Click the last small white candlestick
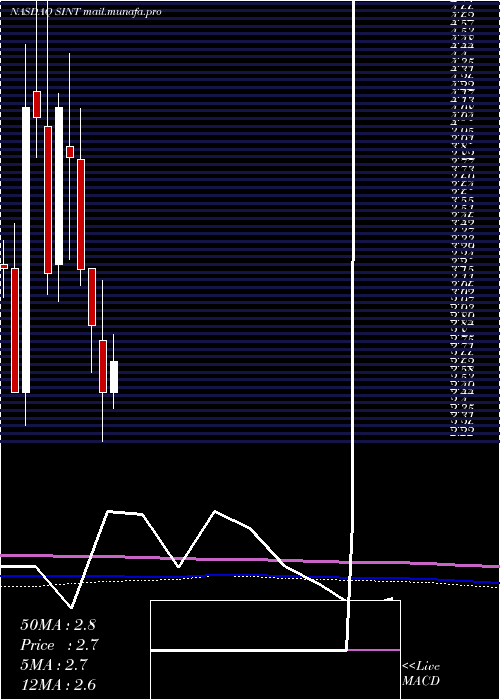500x700 pixels. [x=114, y=377]
